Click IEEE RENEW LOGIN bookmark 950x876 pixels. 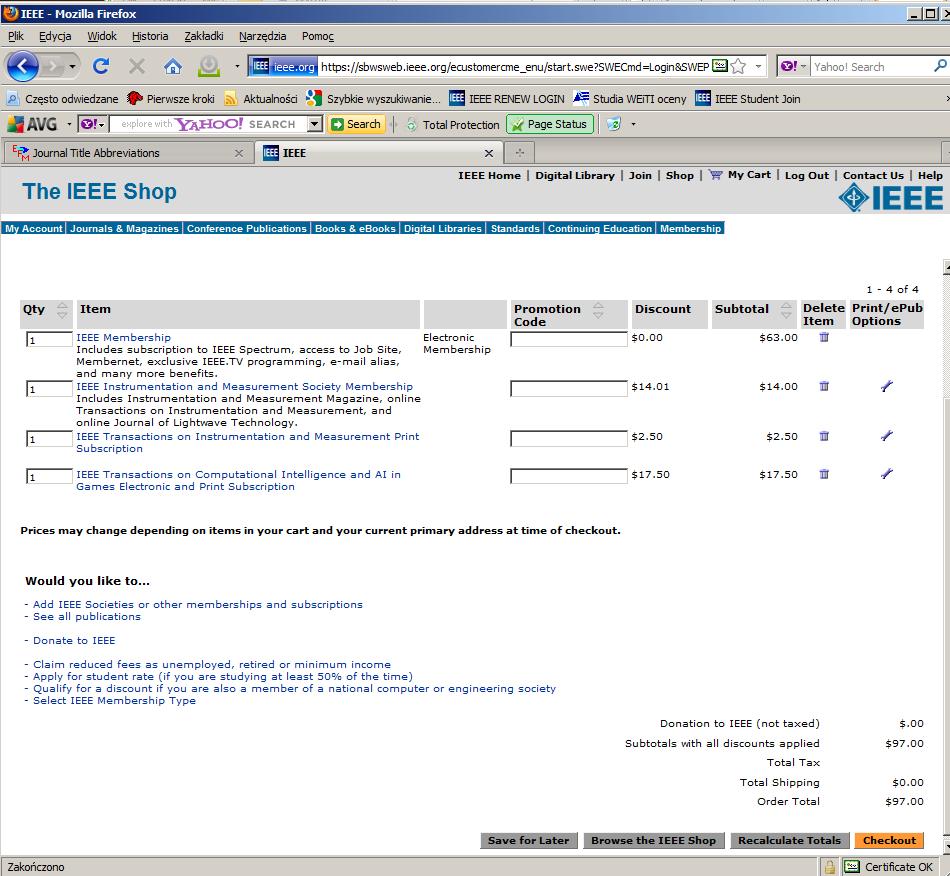pos(507,99)
